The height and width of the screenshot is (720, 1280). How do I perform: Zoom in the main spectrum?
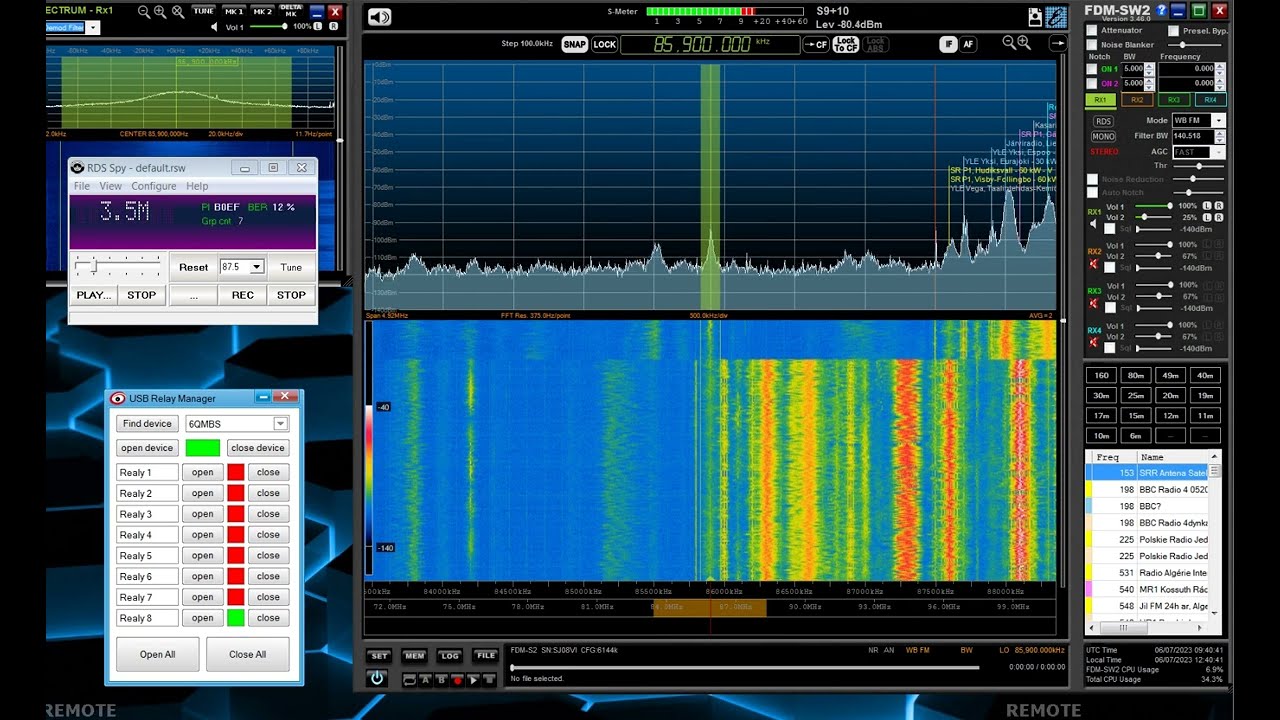click(x=1024, y=42)
